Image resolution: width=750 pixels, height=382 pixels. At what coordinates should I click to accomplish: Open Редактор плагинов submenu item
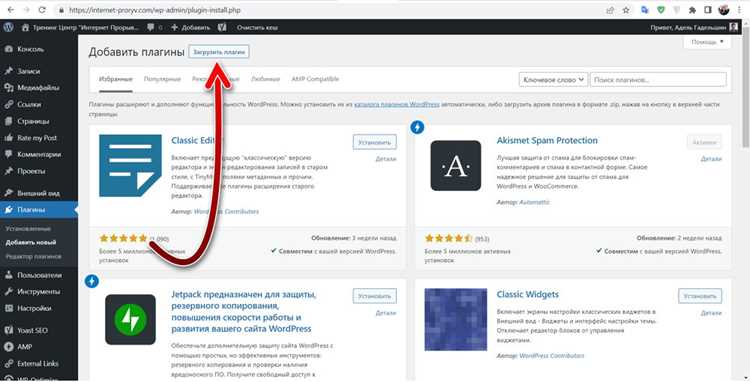(33, 256)
